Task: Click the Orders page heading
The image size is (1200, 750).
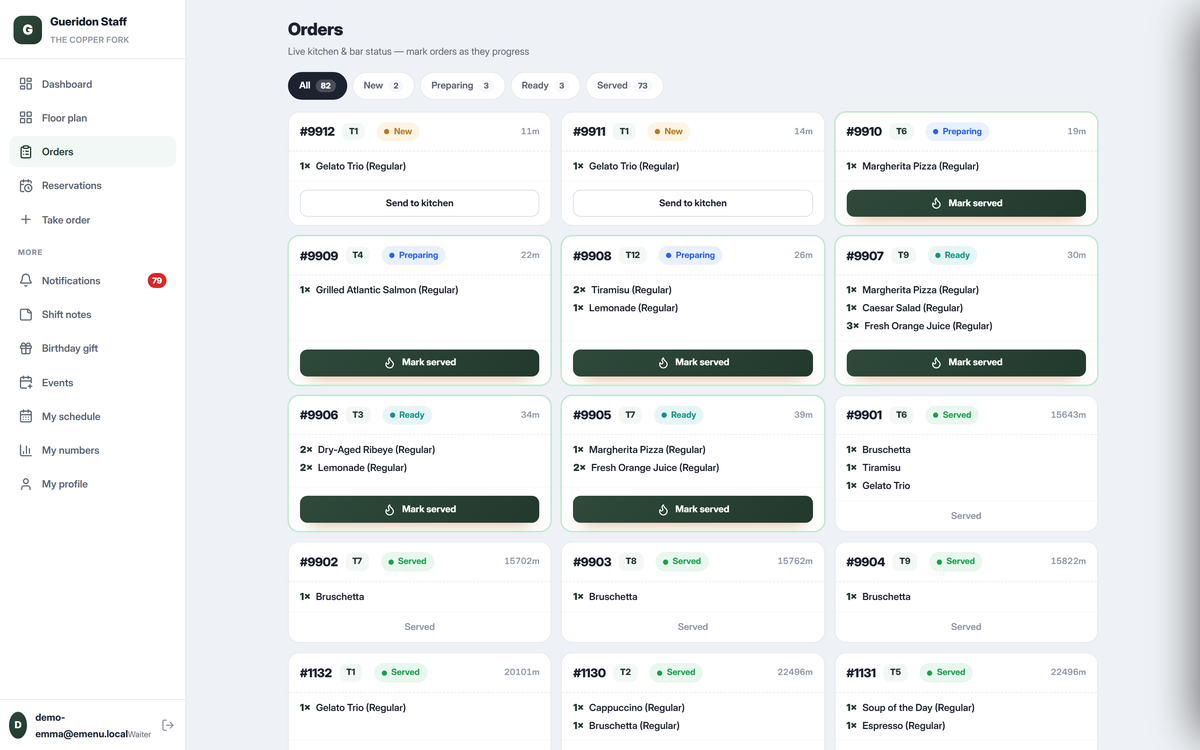Action: coord(315,30)
